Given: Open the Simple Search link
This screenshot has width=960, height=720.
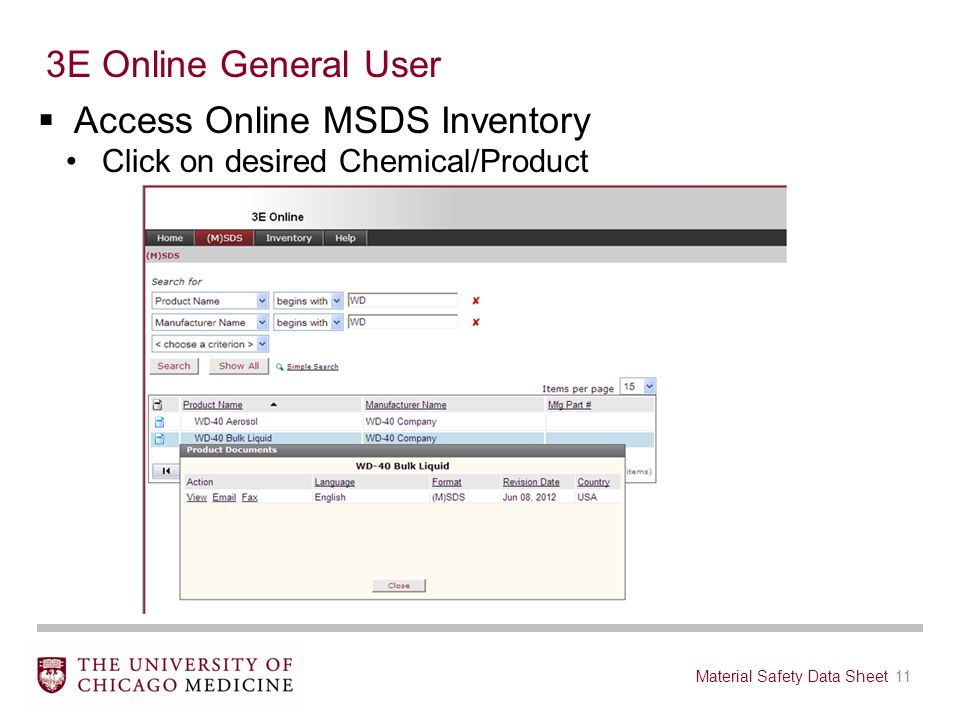Looking at the screenshot, I should 312,367.
